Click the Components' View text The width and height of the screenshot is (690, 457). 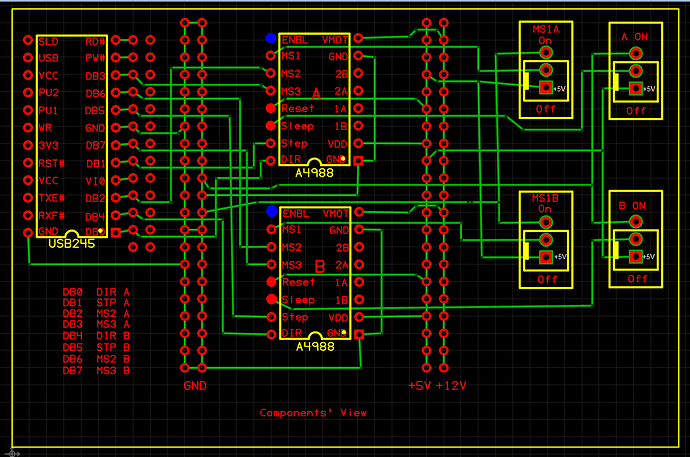313,413
